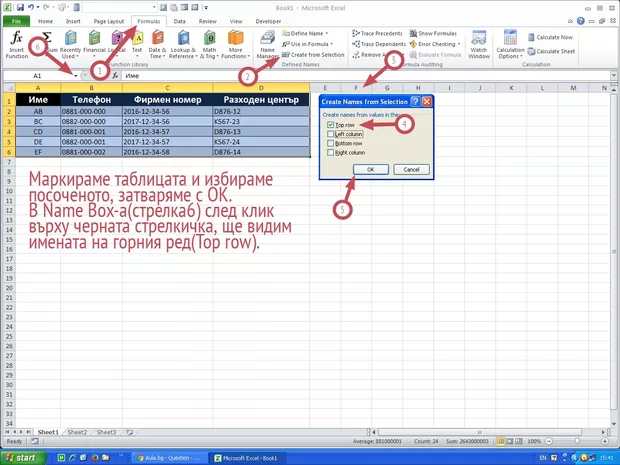620x465 pixels.
Task: Open the Math & Trig functions library
Action: [x=209, y=44]
